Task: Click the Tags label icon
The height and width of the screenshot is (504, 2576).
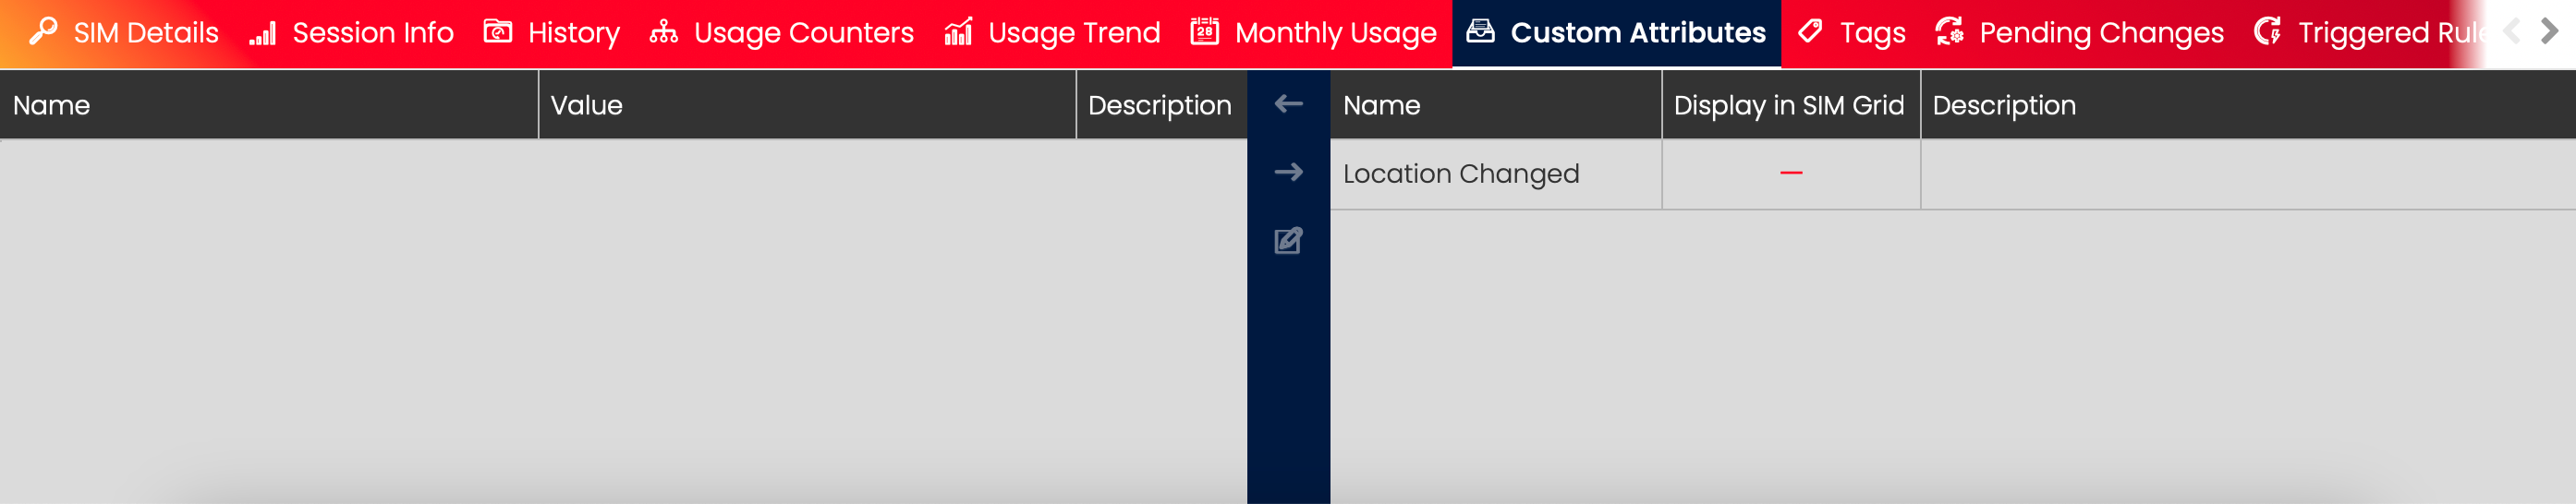Action: pos(1809,32)
